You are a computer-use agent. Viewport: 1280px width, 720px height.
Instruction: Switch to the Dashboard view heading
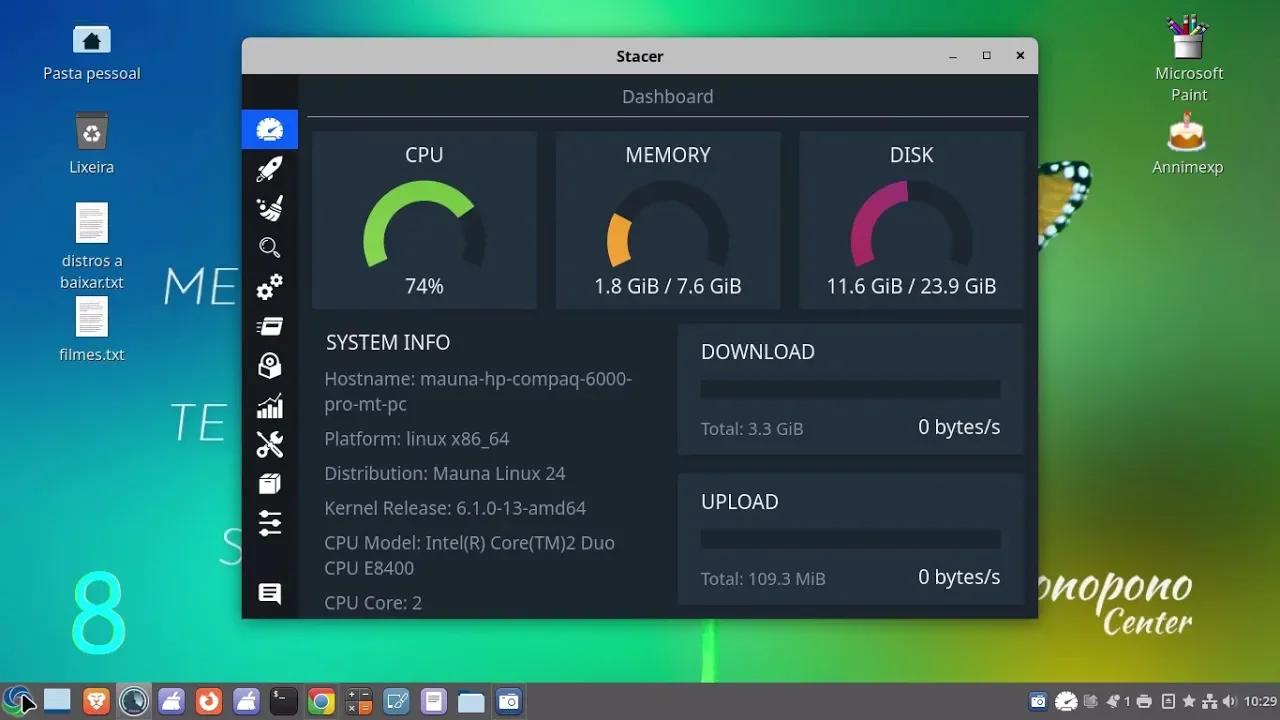click(667, 96)
